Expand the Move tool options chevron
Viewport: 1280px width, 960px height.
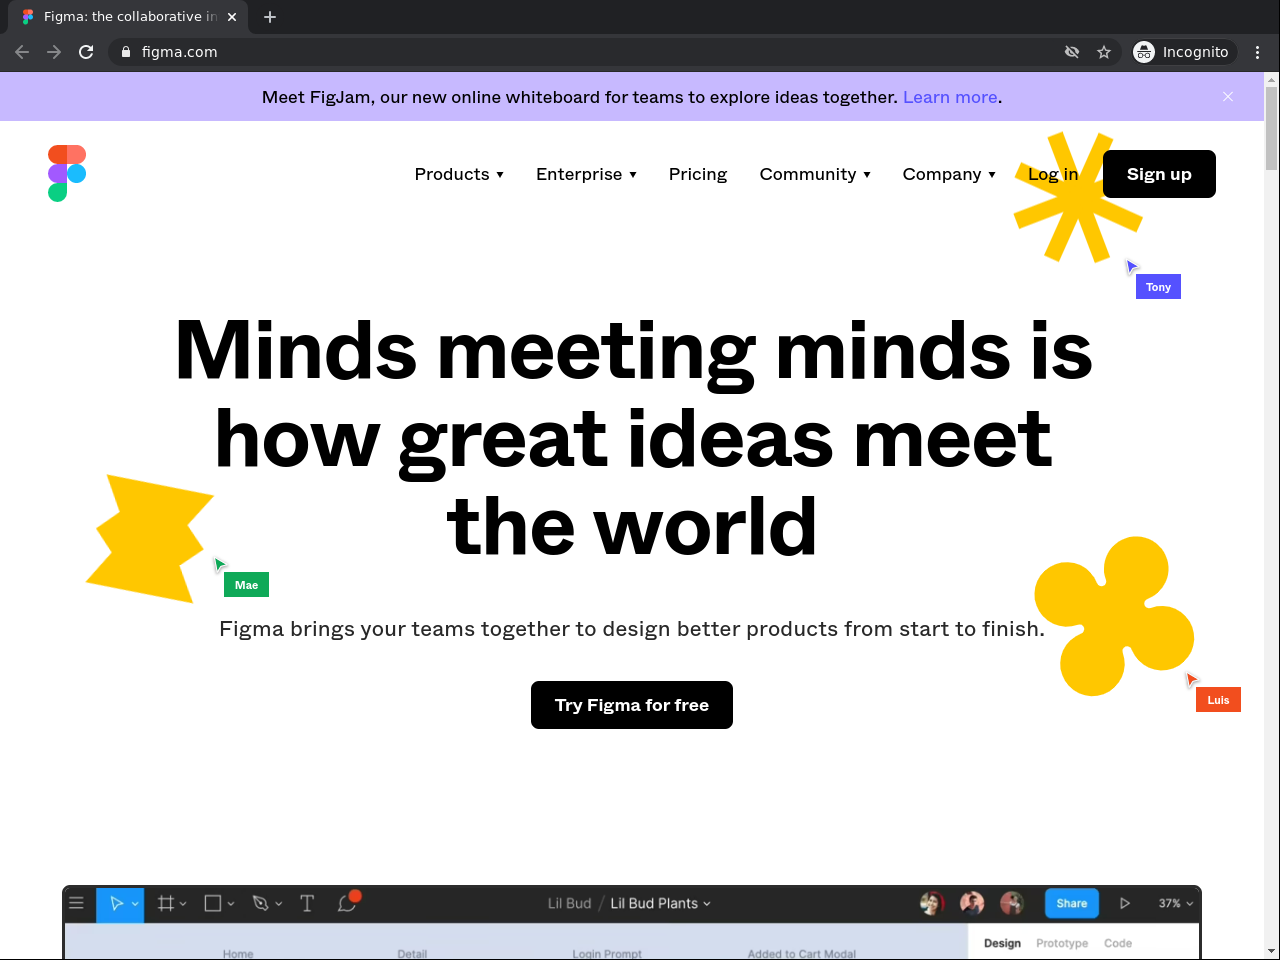135,904
